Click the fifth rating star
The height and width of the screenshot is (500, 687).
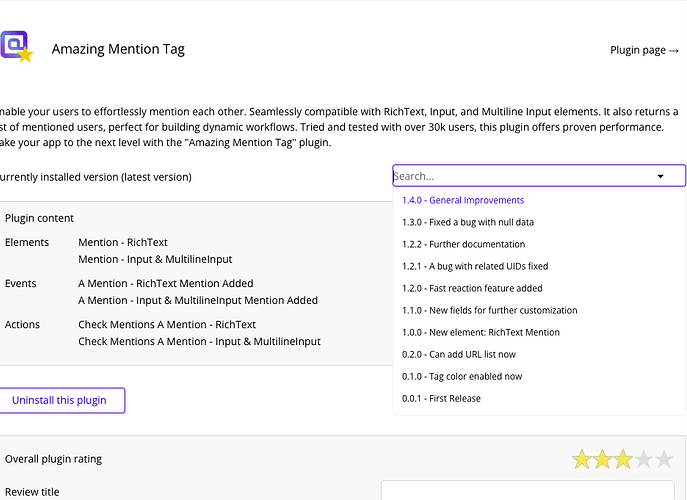[666, 460]
